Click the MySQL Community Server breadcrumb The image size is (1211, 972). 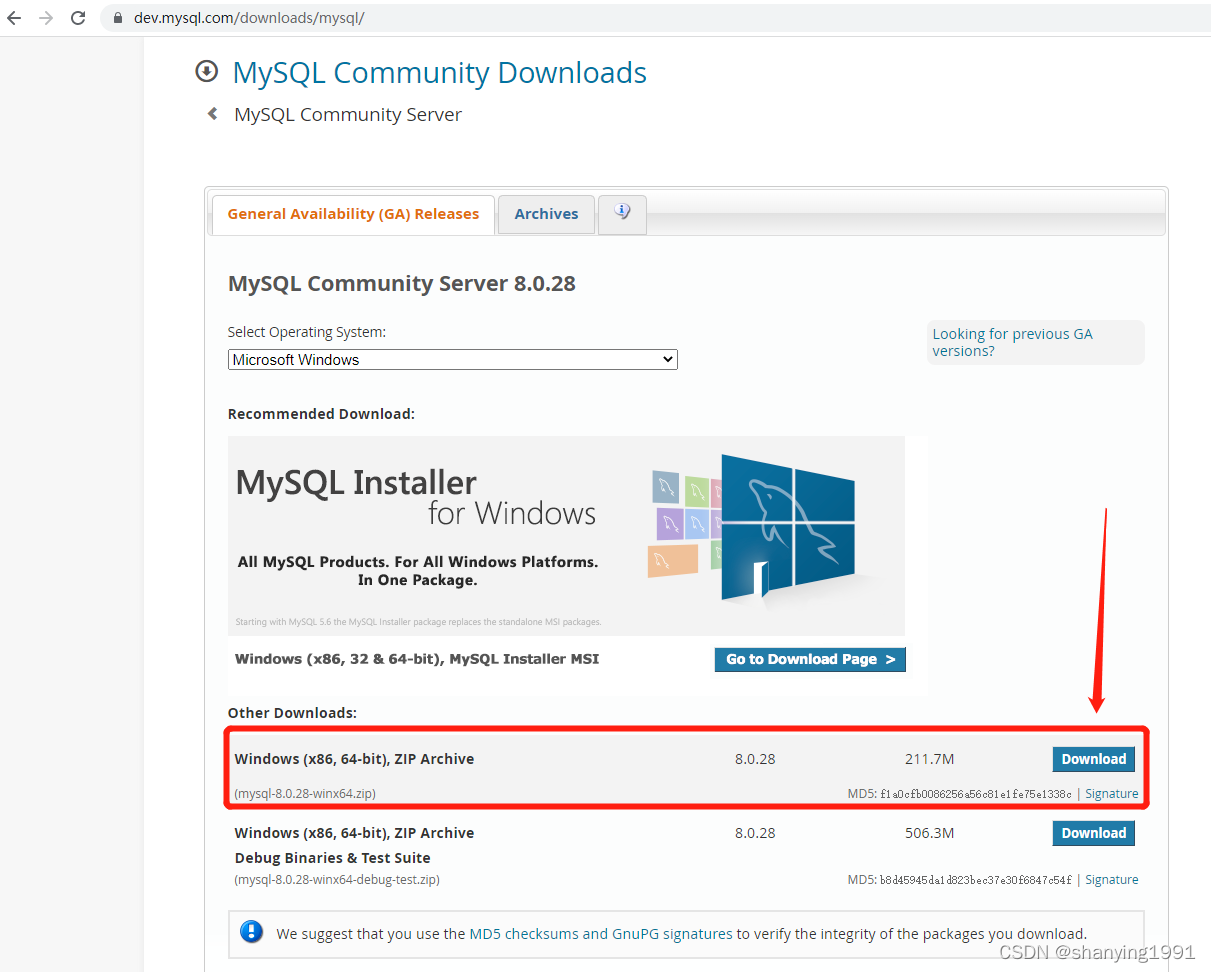348,114
